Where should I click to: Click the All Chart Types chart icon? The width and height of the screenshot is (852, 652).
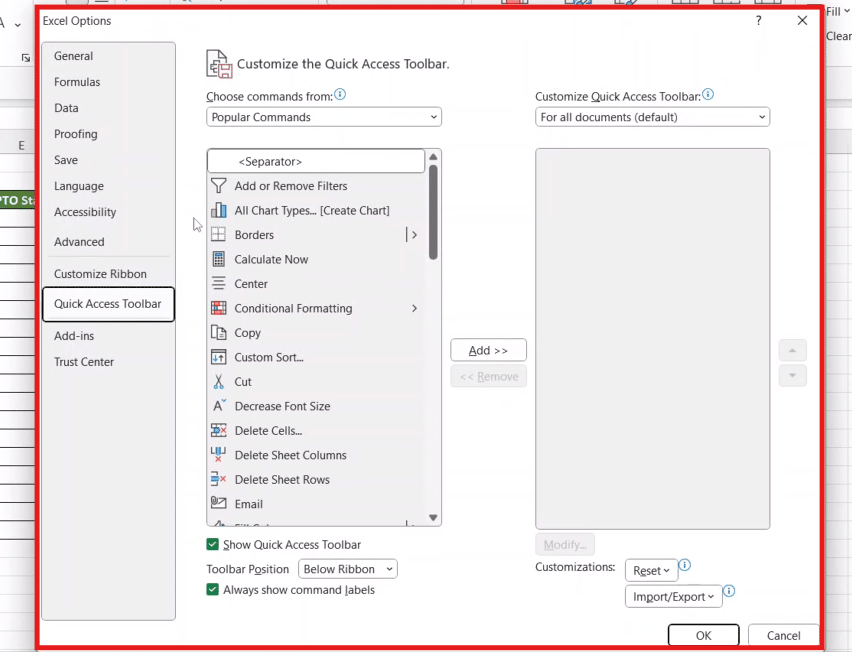coord(218,210)
